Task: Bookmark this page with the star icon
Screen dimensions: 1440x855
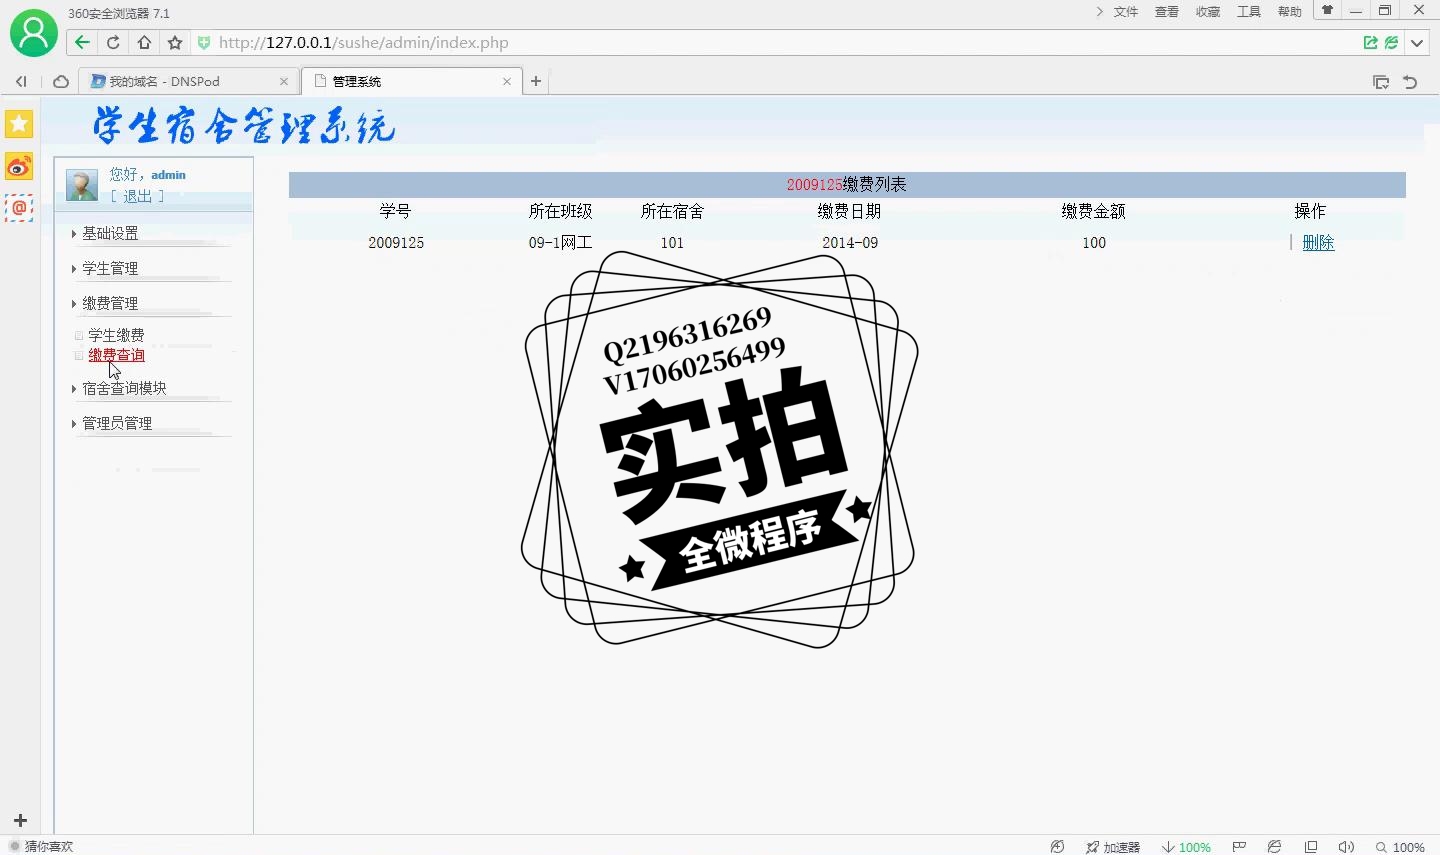Action: [x=175, y=42]
